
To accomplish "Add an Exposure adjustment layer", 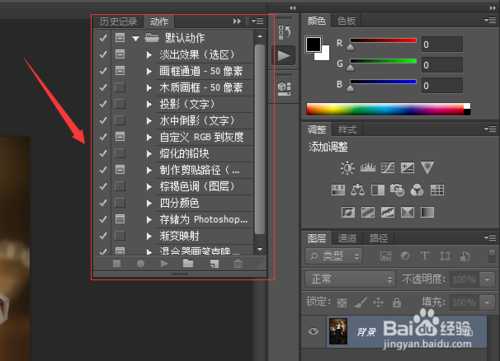I will [x=407, y=168].
